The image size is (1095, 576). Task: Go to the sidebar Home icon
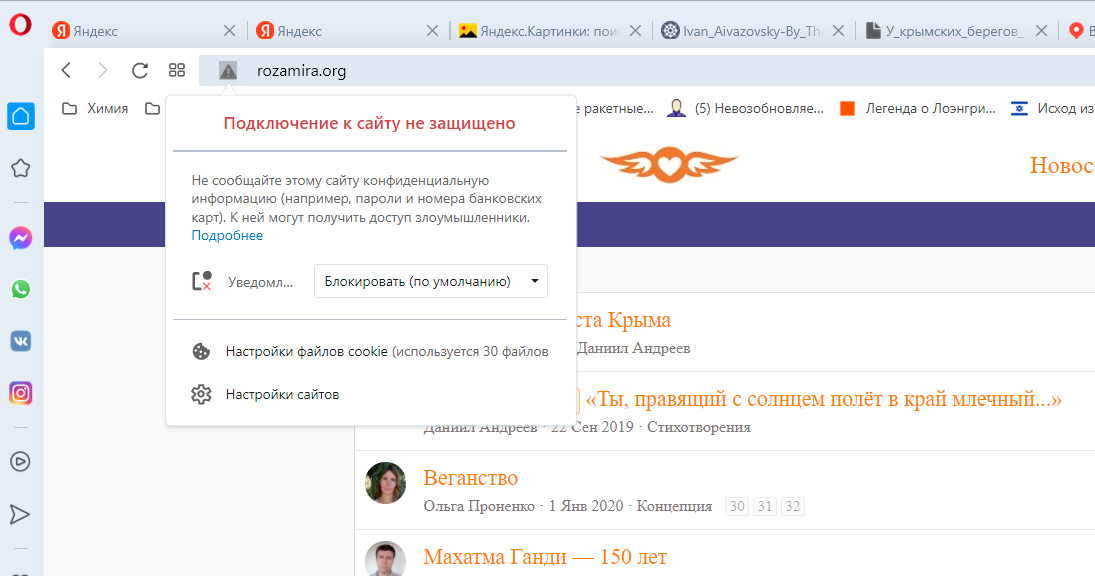tap(20, 116)
